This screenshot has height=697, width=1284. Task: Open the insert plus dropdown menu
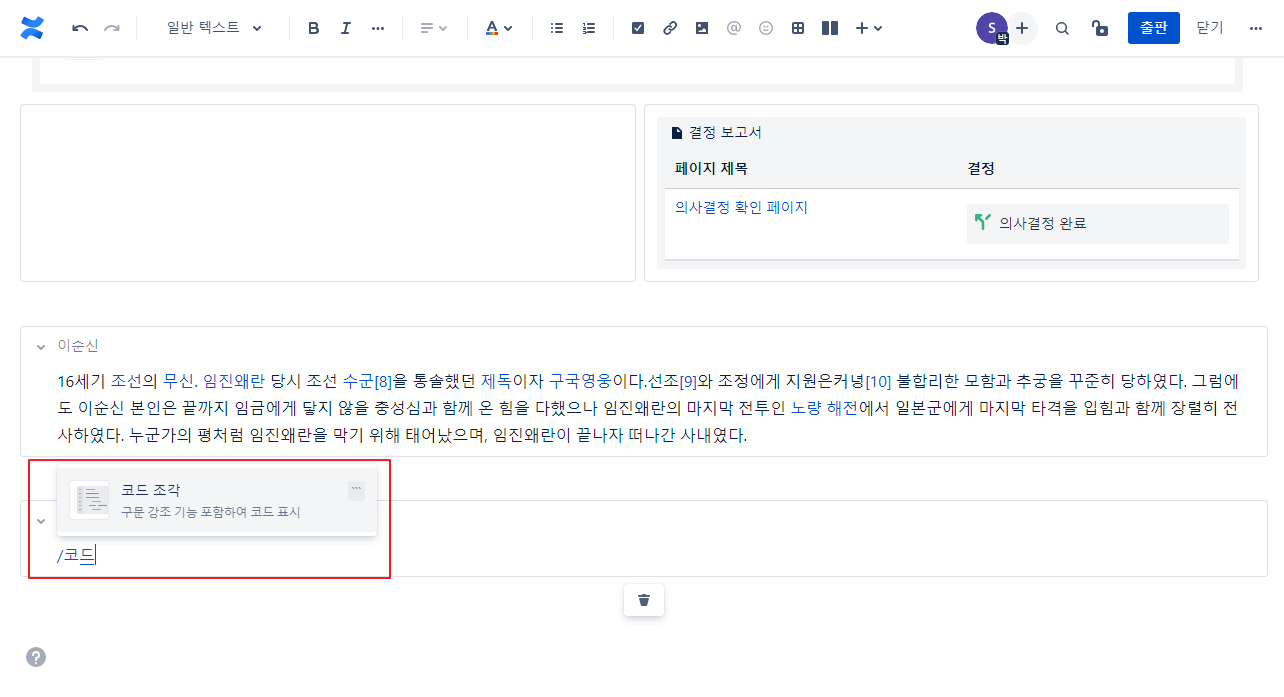tap(868, 28)
